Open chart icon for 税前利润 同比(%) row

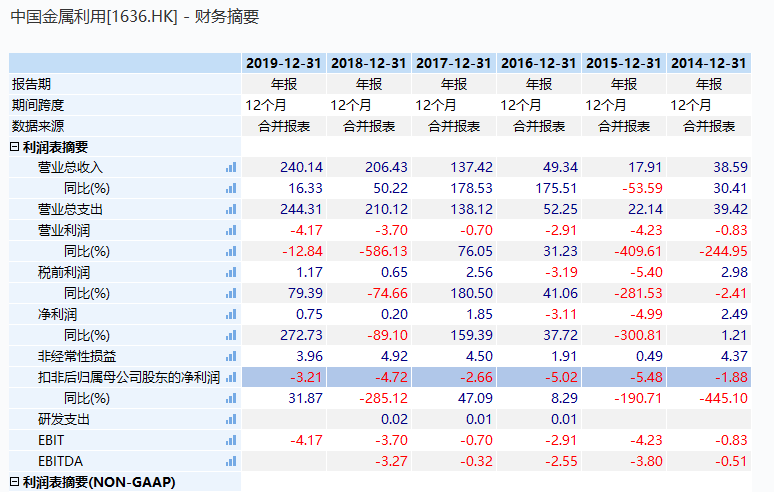pos(231,293)
